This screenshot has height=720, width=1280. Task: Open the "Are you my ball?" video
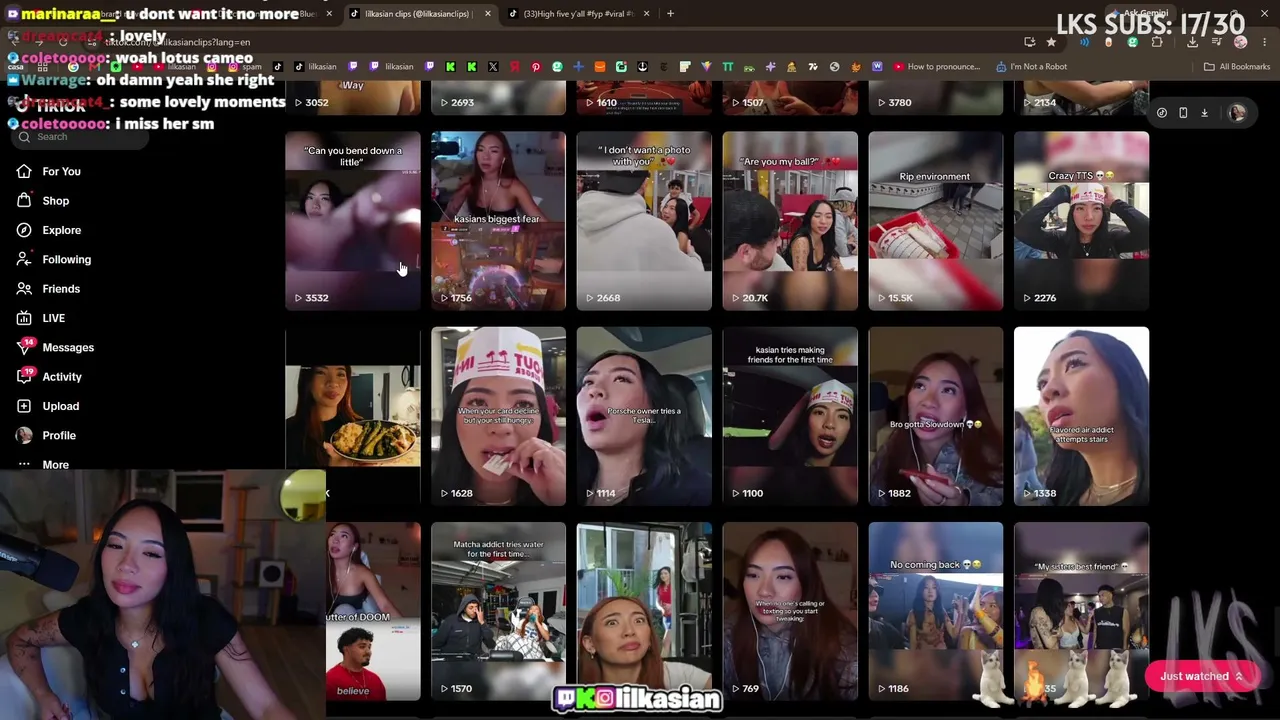pos(790,221)
